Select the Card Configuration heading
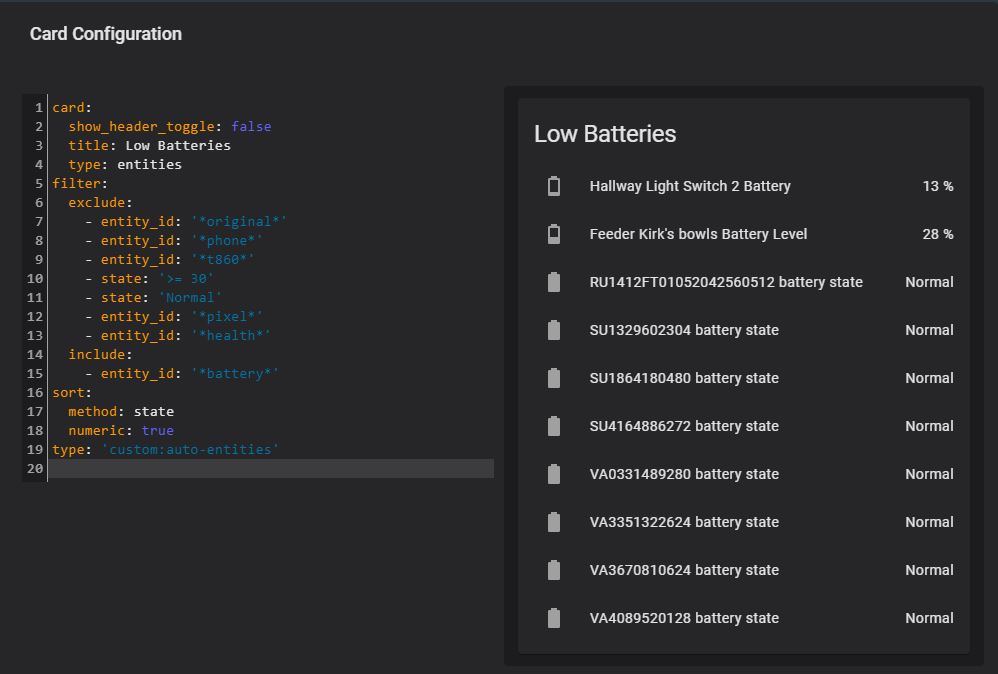This screenshot has height=674, width=998. 104,33
